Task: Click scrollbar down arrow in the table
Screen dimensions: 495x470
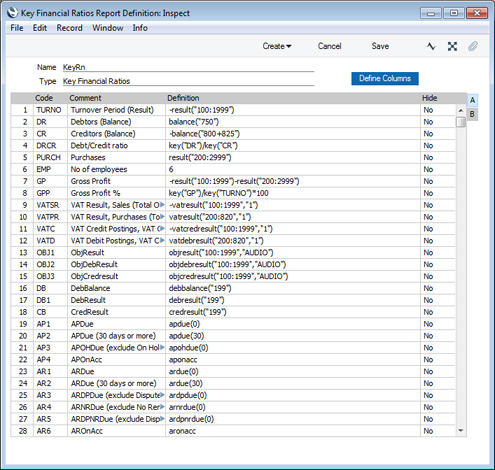Action: (x=461, y=431)
